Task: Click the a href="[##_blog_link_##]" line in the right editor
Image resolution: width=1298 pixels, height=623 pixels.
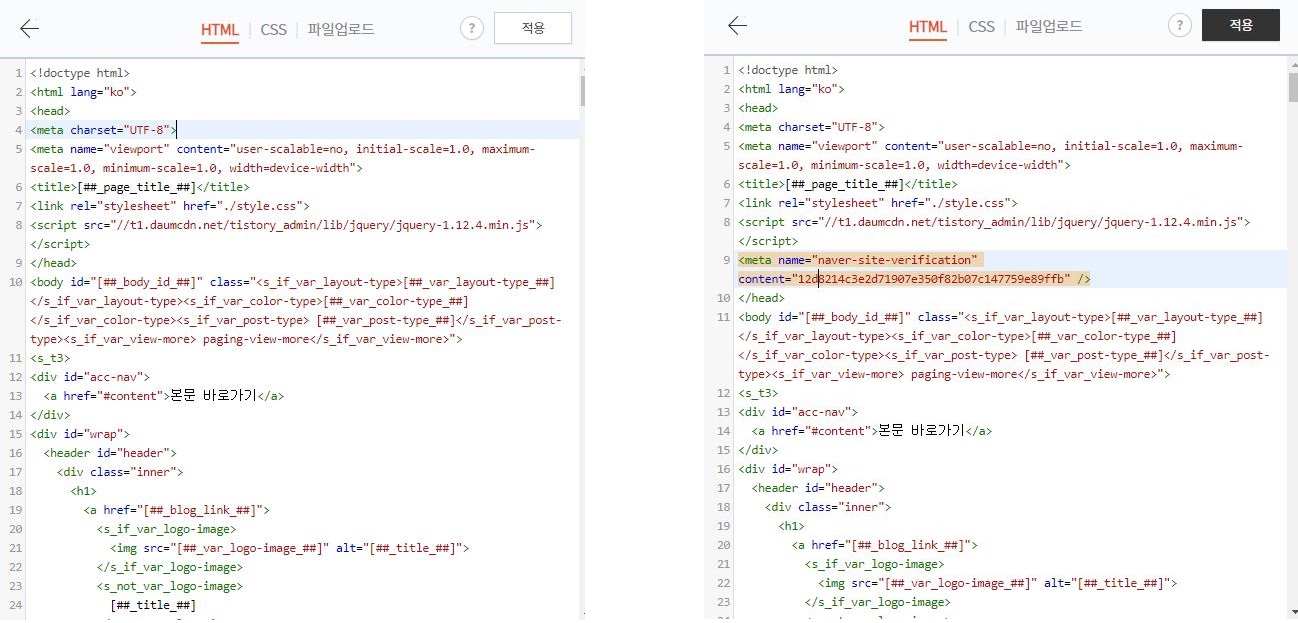Action: coord(885,545)
